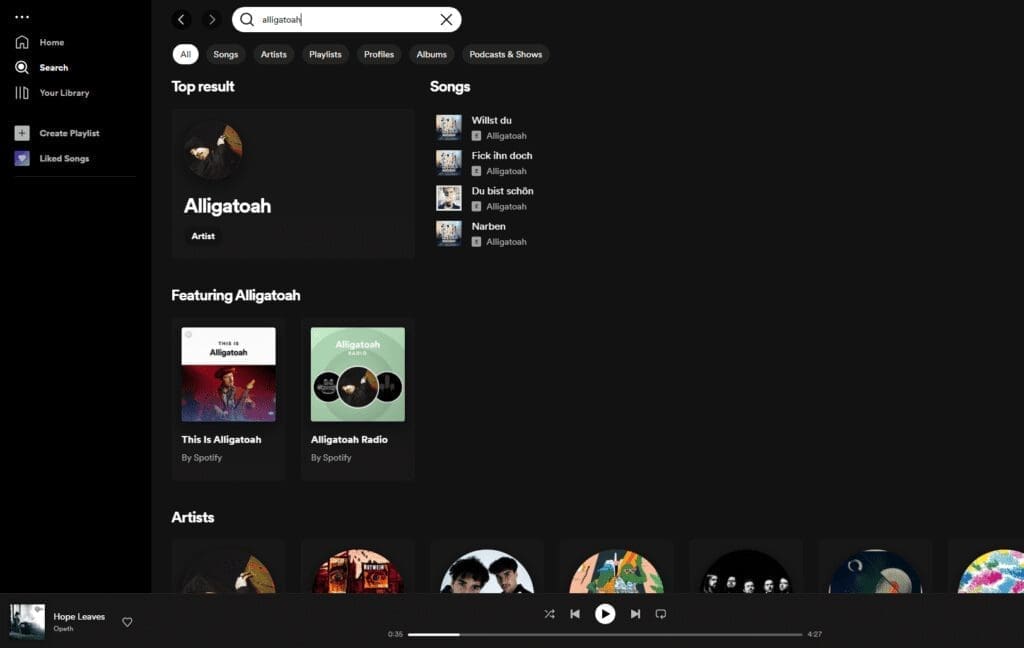1024x648 pixels.
Task: Click the Your Library label
Action: tap(64, 93)
